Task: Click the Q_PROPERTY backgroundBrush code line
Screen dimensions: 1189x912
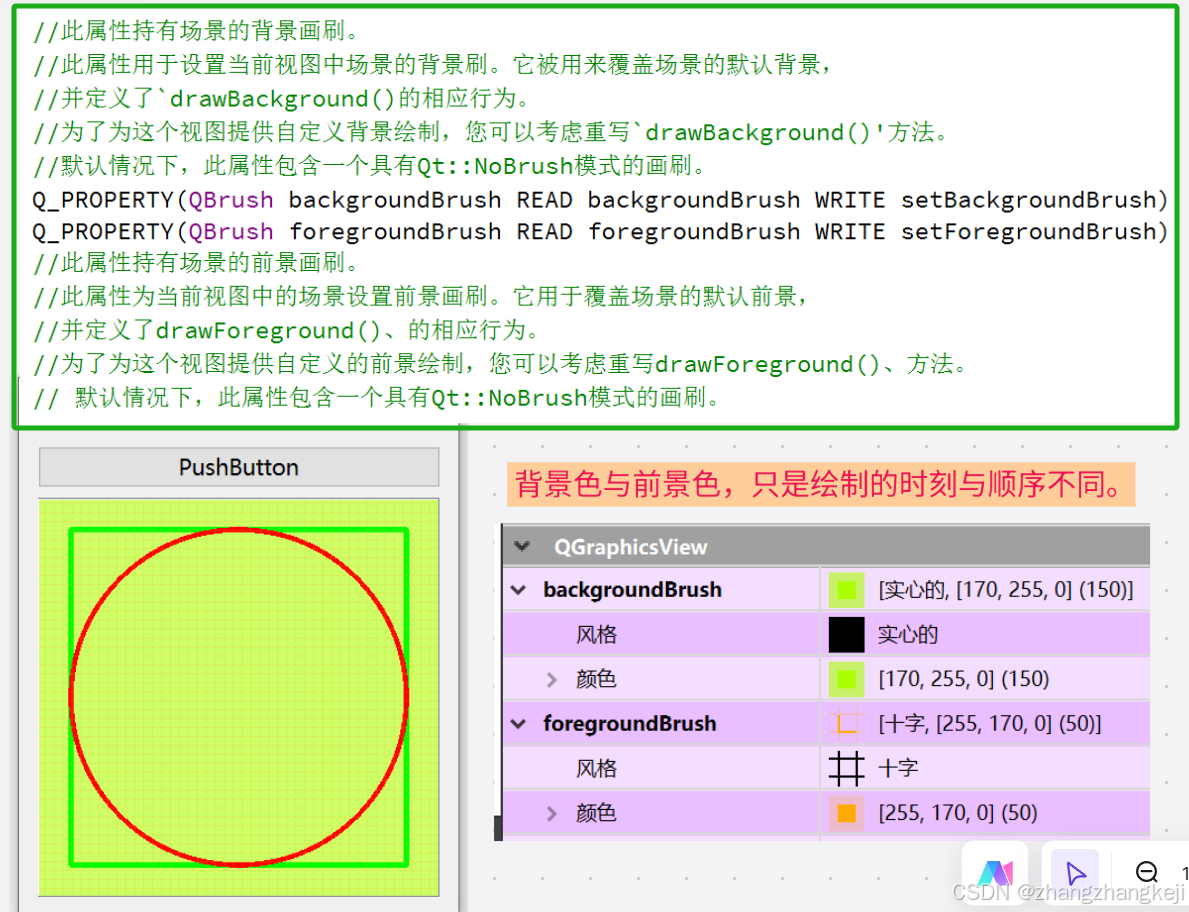Action: click(599, 200)
